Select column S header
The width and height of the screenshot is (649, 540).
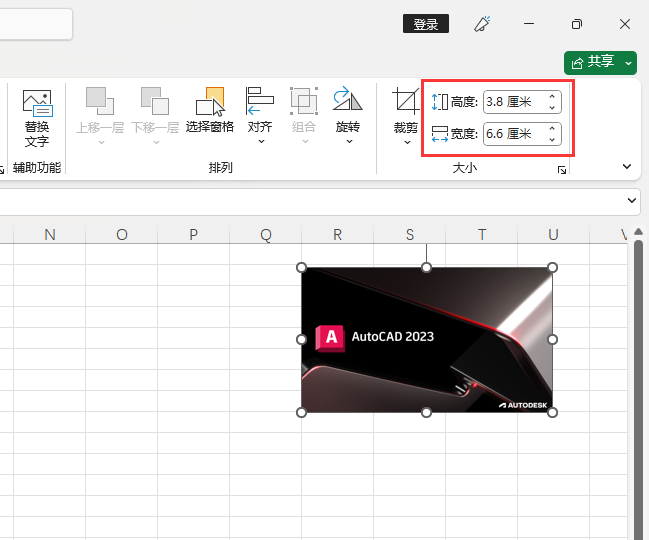pos(410,235)
